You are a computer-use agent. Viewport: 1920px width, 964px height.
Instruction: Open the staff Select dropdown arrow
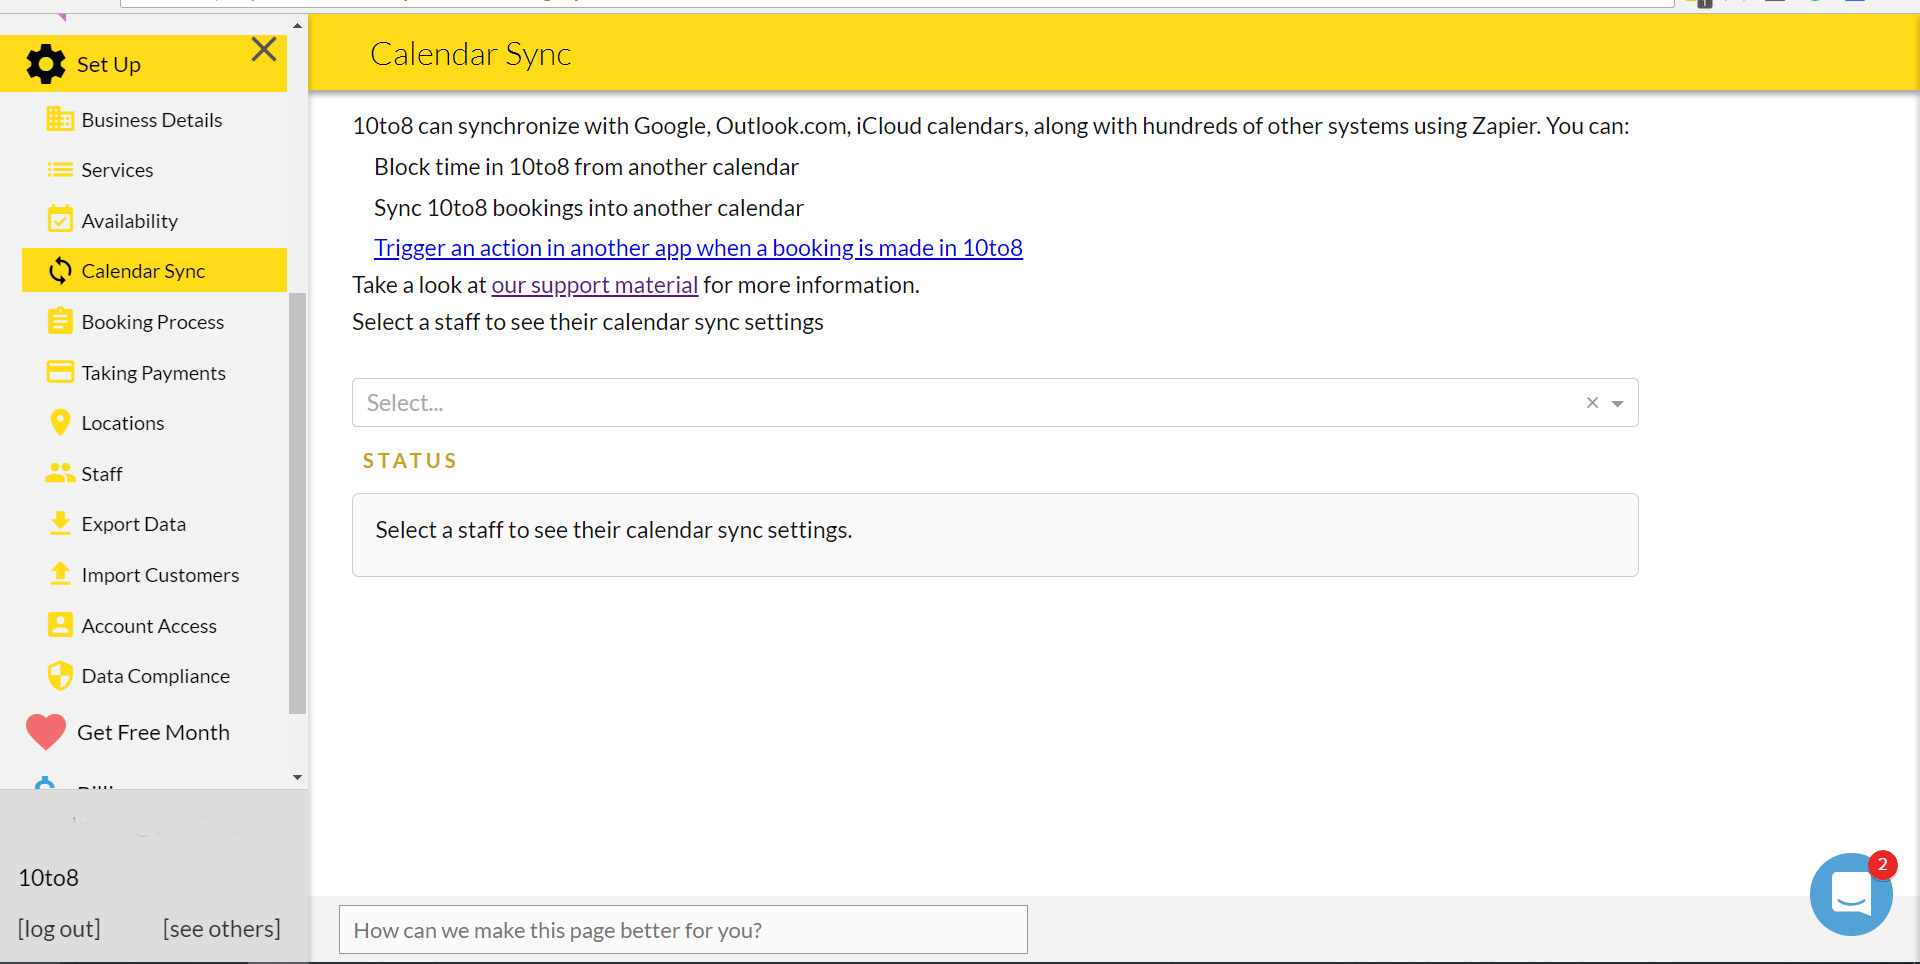(x=1617, y=403)
